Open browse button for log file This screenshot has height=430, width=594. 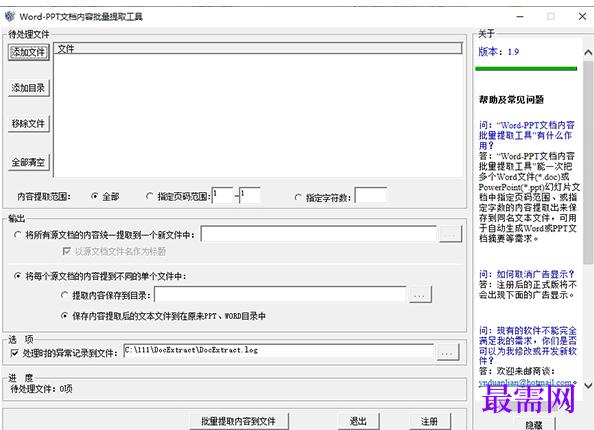(x=448, y=352)
